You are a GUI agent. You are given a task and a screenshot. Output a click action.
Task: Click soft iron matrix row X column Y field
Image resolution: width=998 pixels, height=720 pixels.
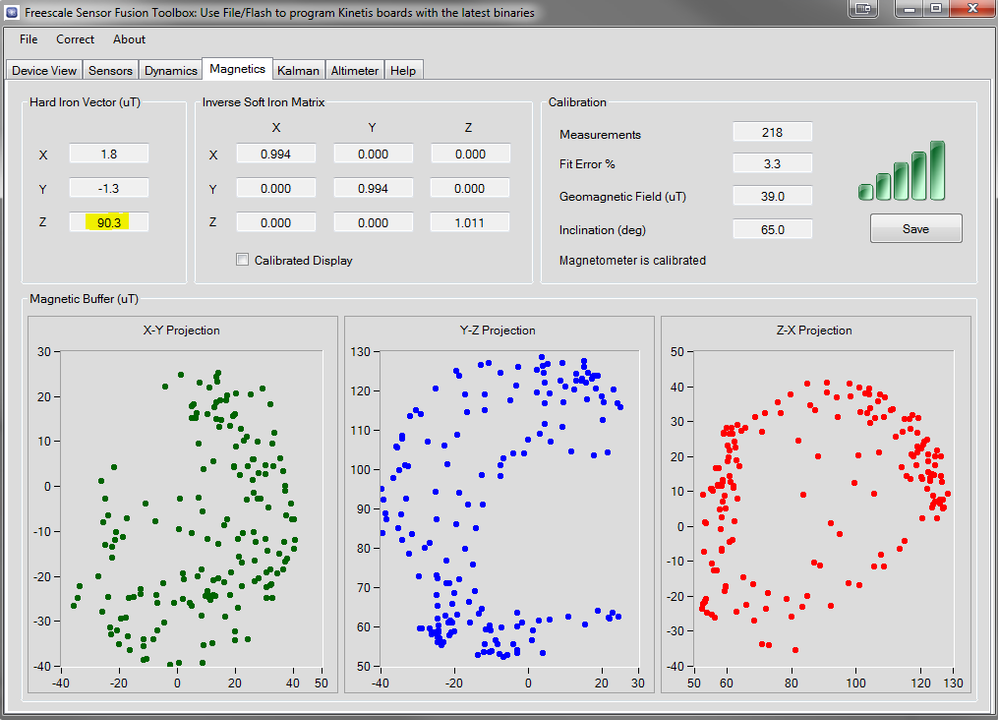coord(373,154)
